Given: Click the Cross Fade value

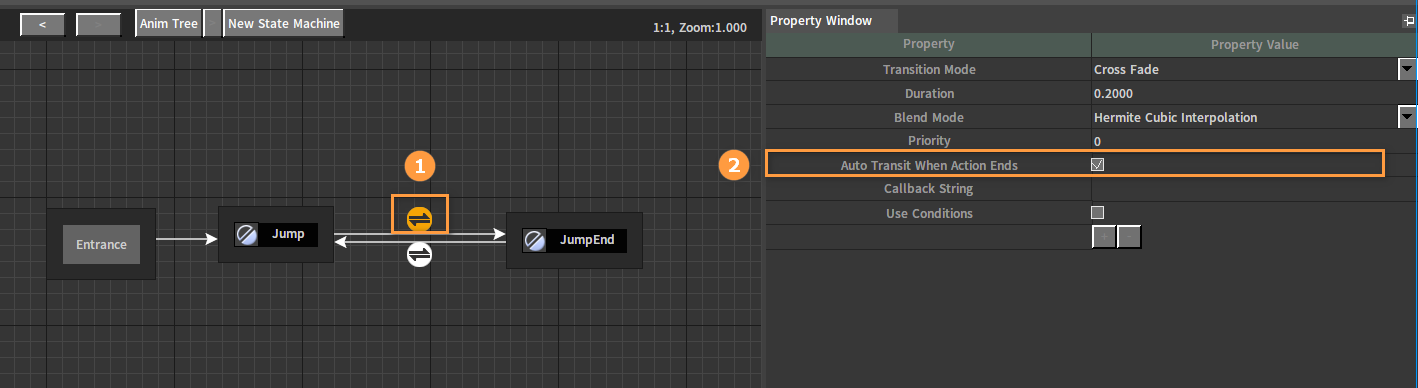Looking at the screenshot, I should [1126, 70].
